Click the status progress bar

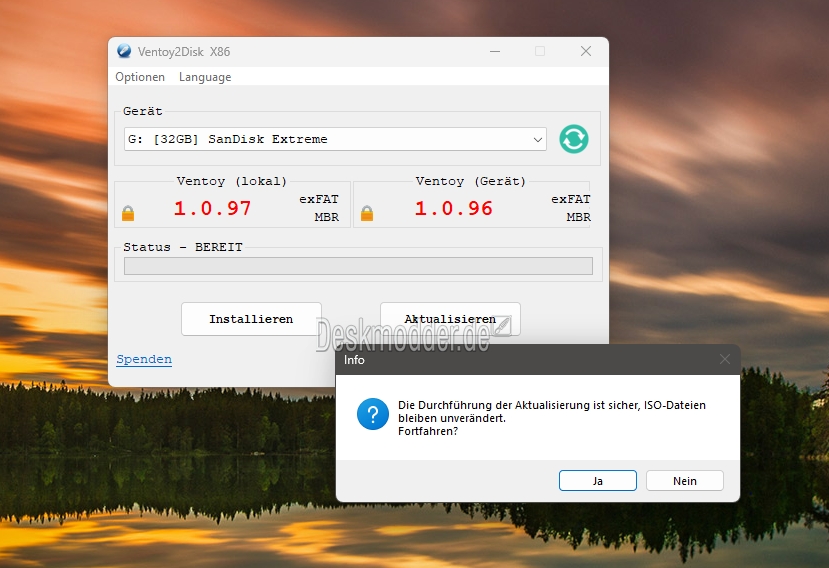[x=358, y=266]
